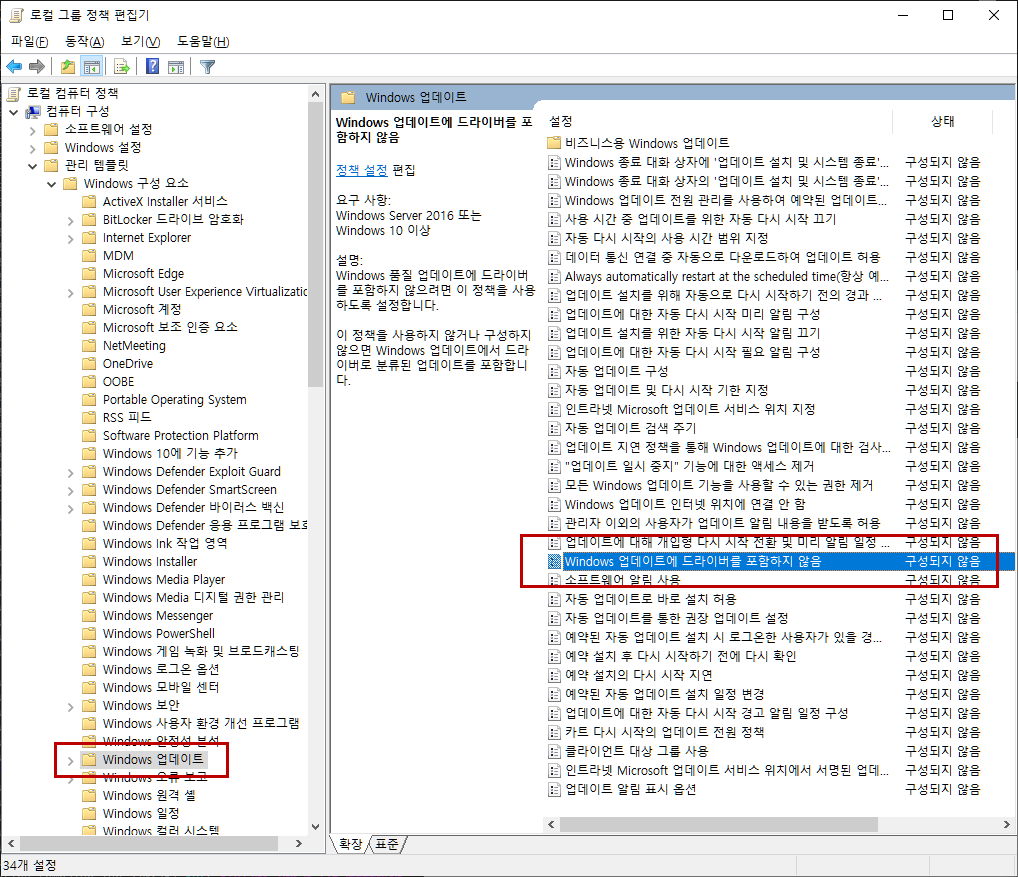This screenshot has width=1018, height=877.
Task: Click the Export list toolbar icon
Action: click(121, 66)
